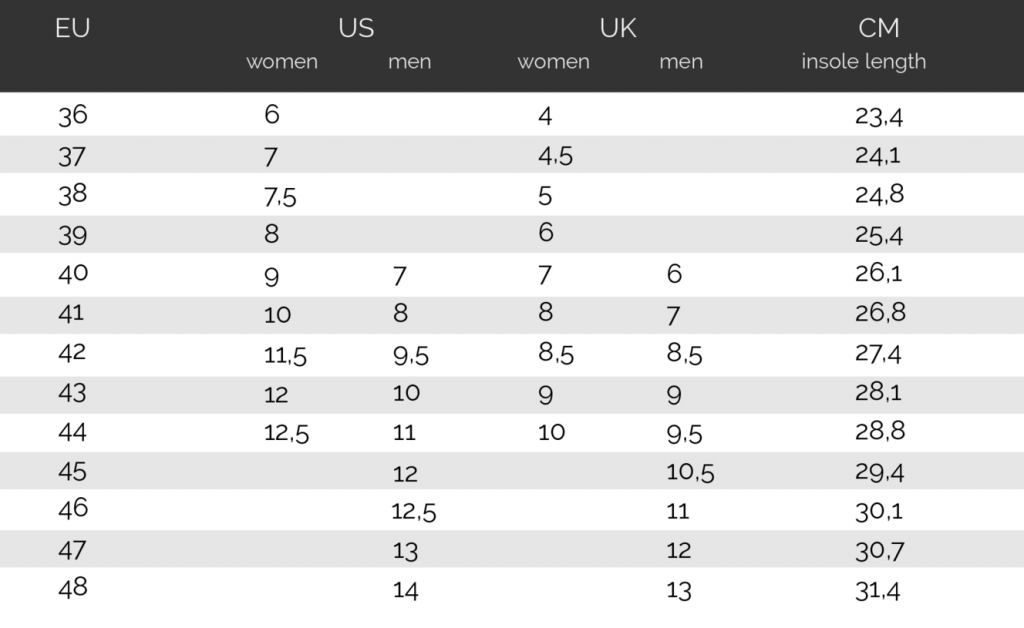
Task: Select insole length 31,4
Action: [x=878, y=591]
